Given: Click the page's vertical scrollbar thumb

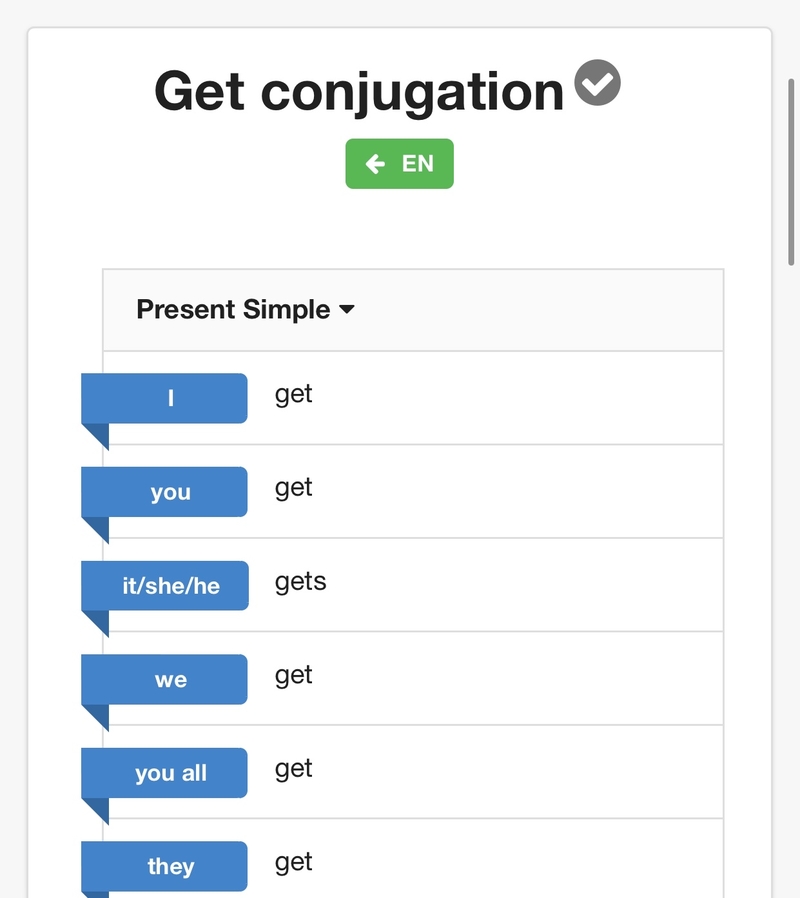Looking at the screenshot, I should pos(792,170).
